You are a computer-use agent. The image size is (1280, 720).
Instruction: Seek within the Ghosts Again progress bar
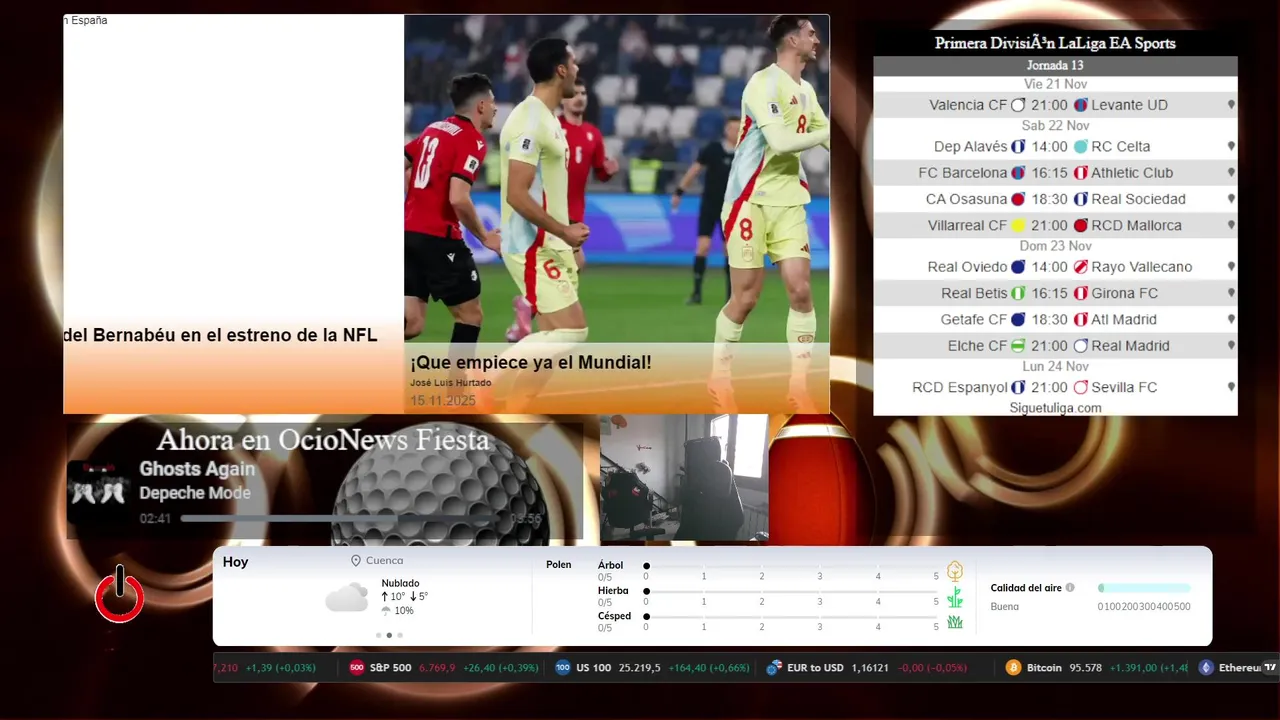click(x=341, y=519)
